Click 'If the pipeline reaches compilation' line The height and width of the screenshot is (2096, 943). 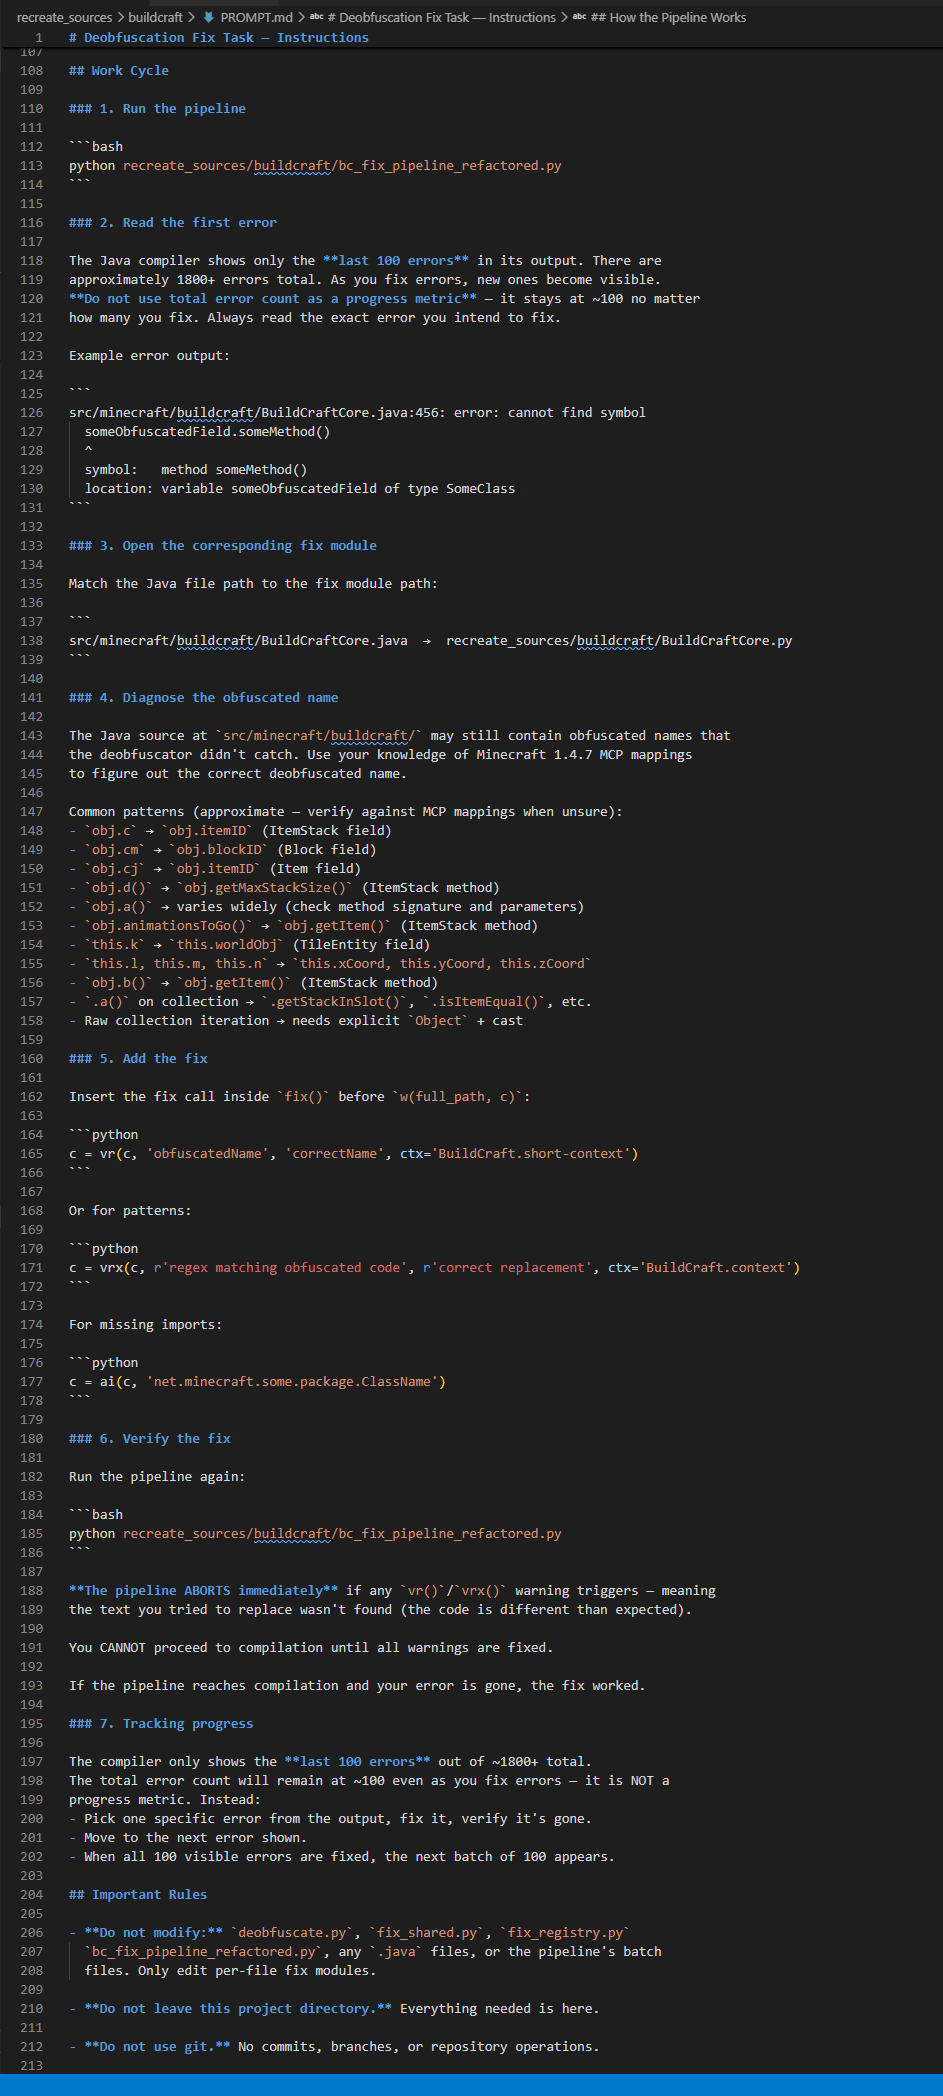tap(357, 1686)
